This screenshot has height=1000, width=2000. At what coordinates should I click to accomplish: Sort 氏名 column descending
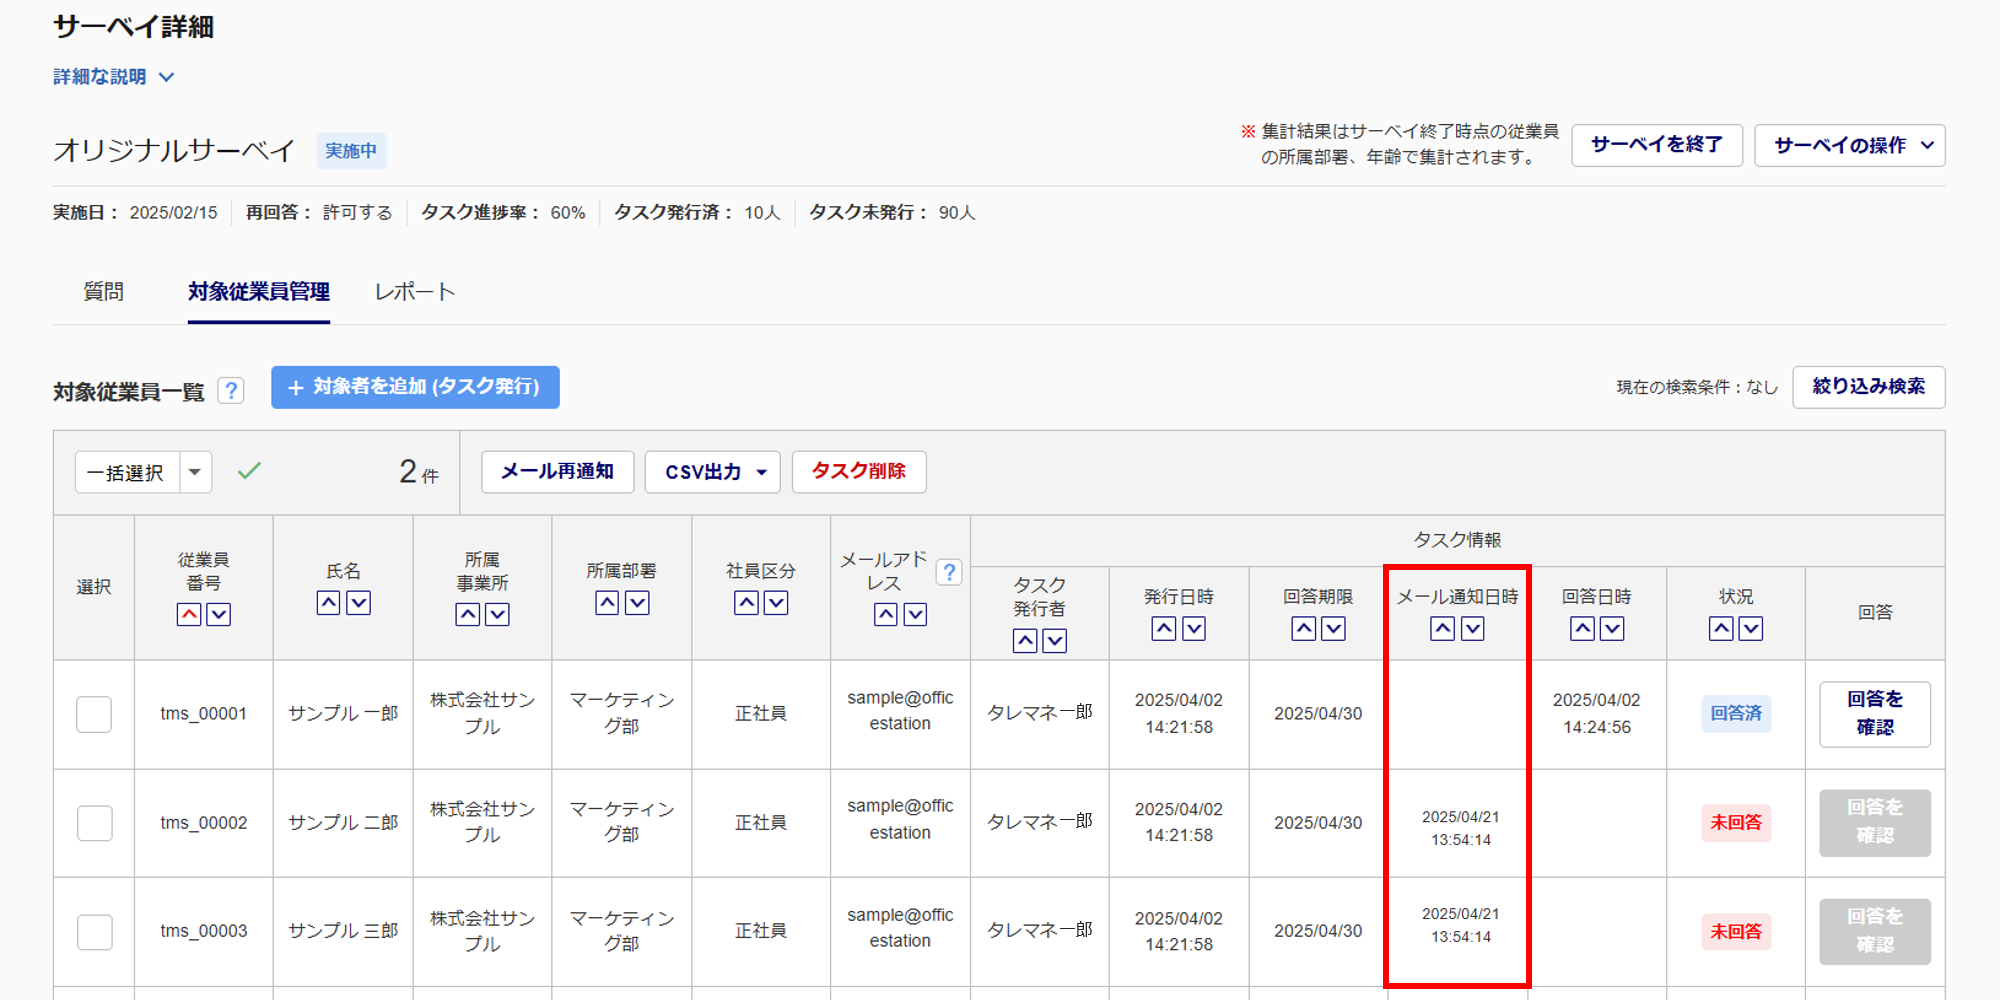pos(358,602)
